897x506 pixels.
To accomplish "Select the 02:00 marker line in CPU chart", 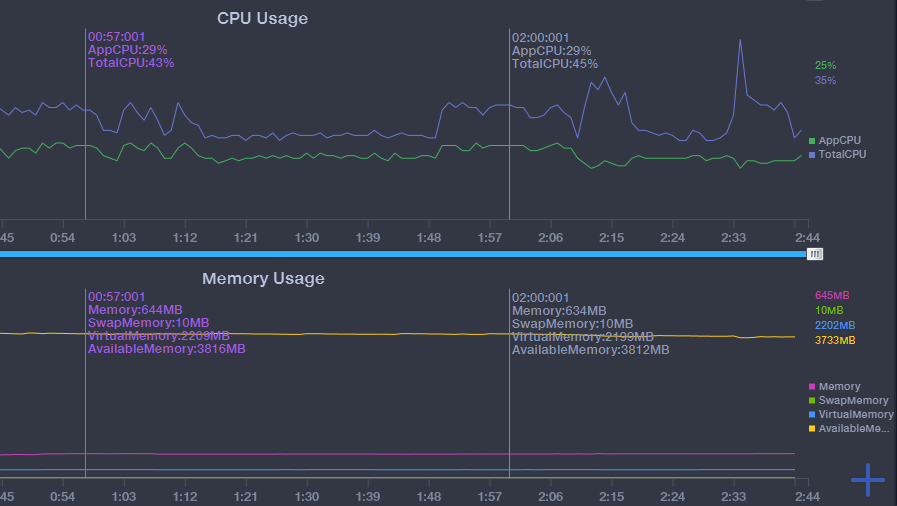I will pos(509,150).
